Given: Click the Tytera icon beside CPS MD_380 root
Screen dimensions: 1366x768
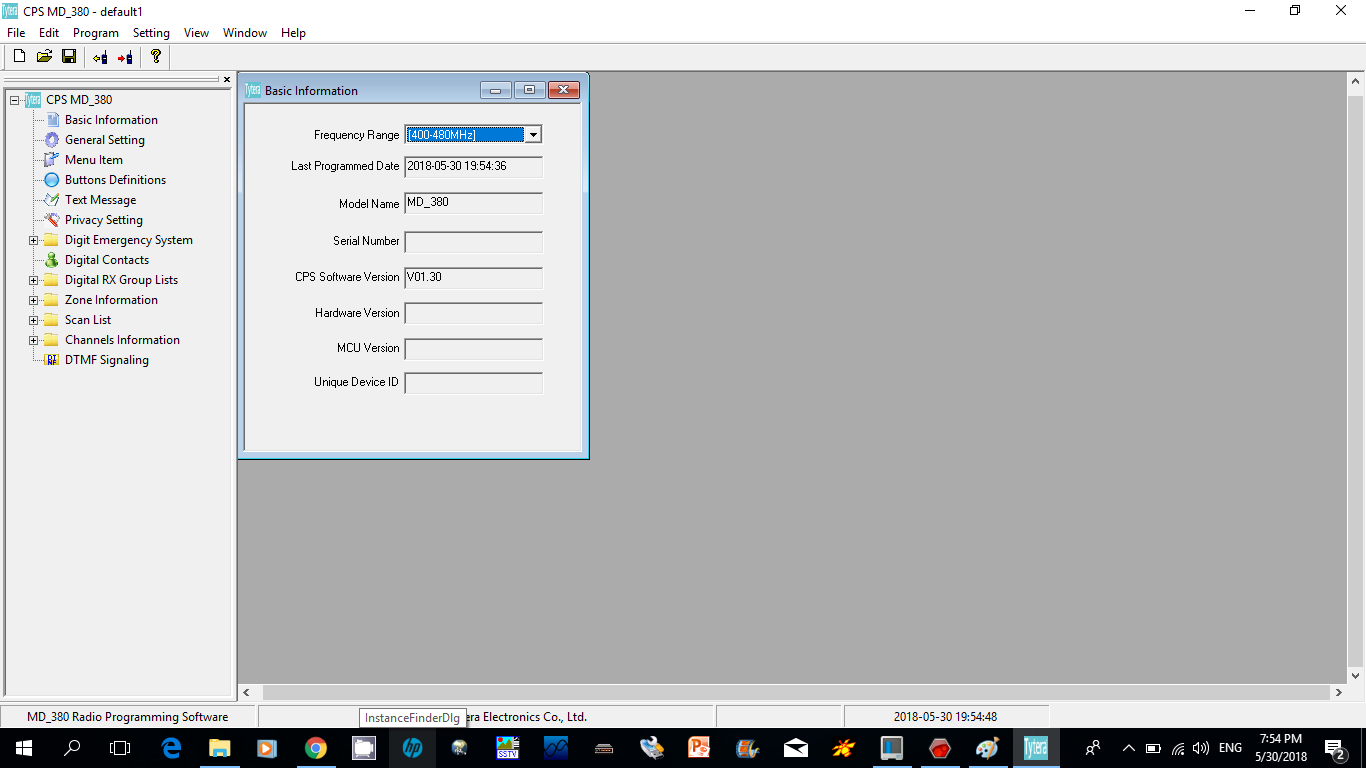Looking at the screenshot, I should [33, 100].
